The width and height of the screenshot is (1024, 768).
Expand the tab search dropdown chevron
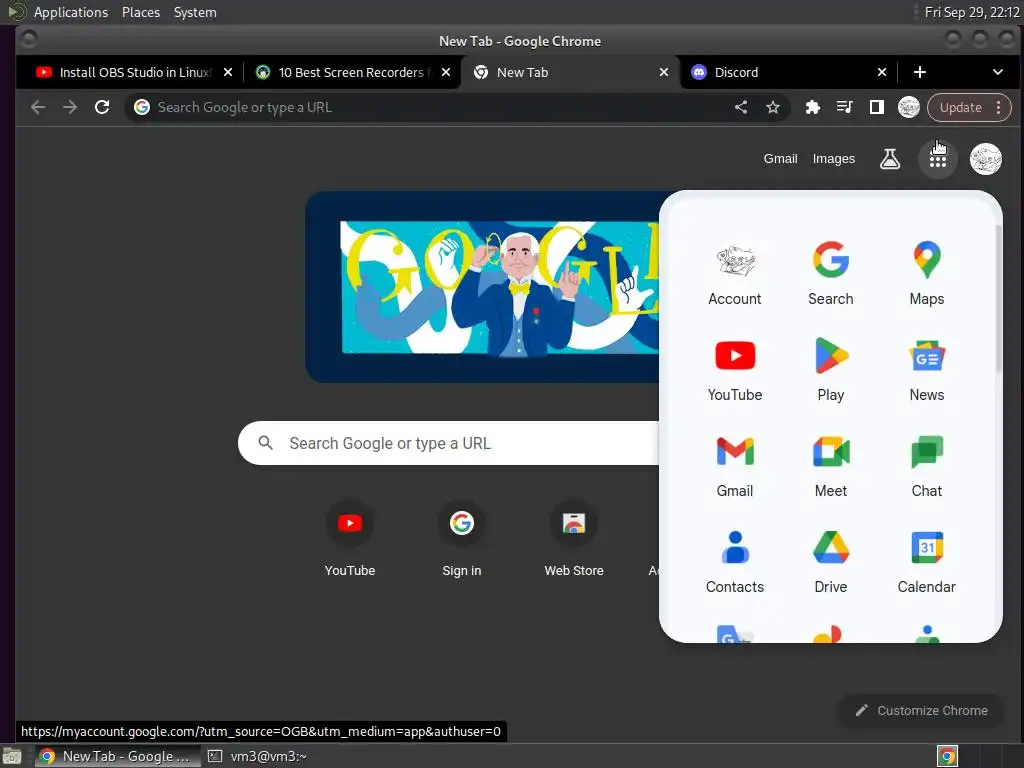pyautogui.click(x=997, y=72)
